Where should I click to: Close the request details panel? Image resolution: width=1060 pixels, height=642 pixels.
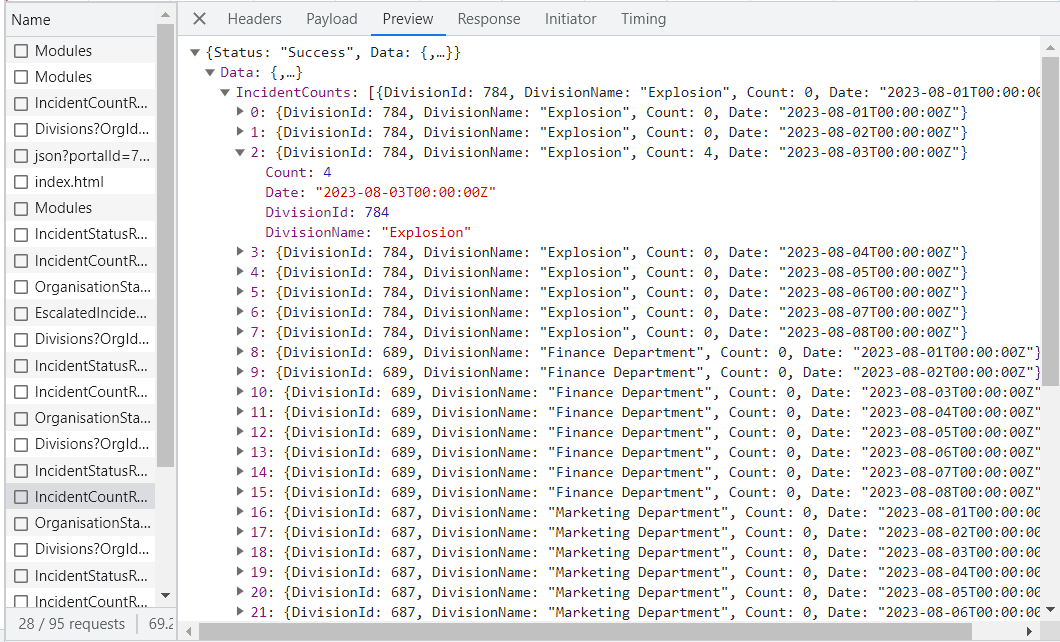coord(199,19)
